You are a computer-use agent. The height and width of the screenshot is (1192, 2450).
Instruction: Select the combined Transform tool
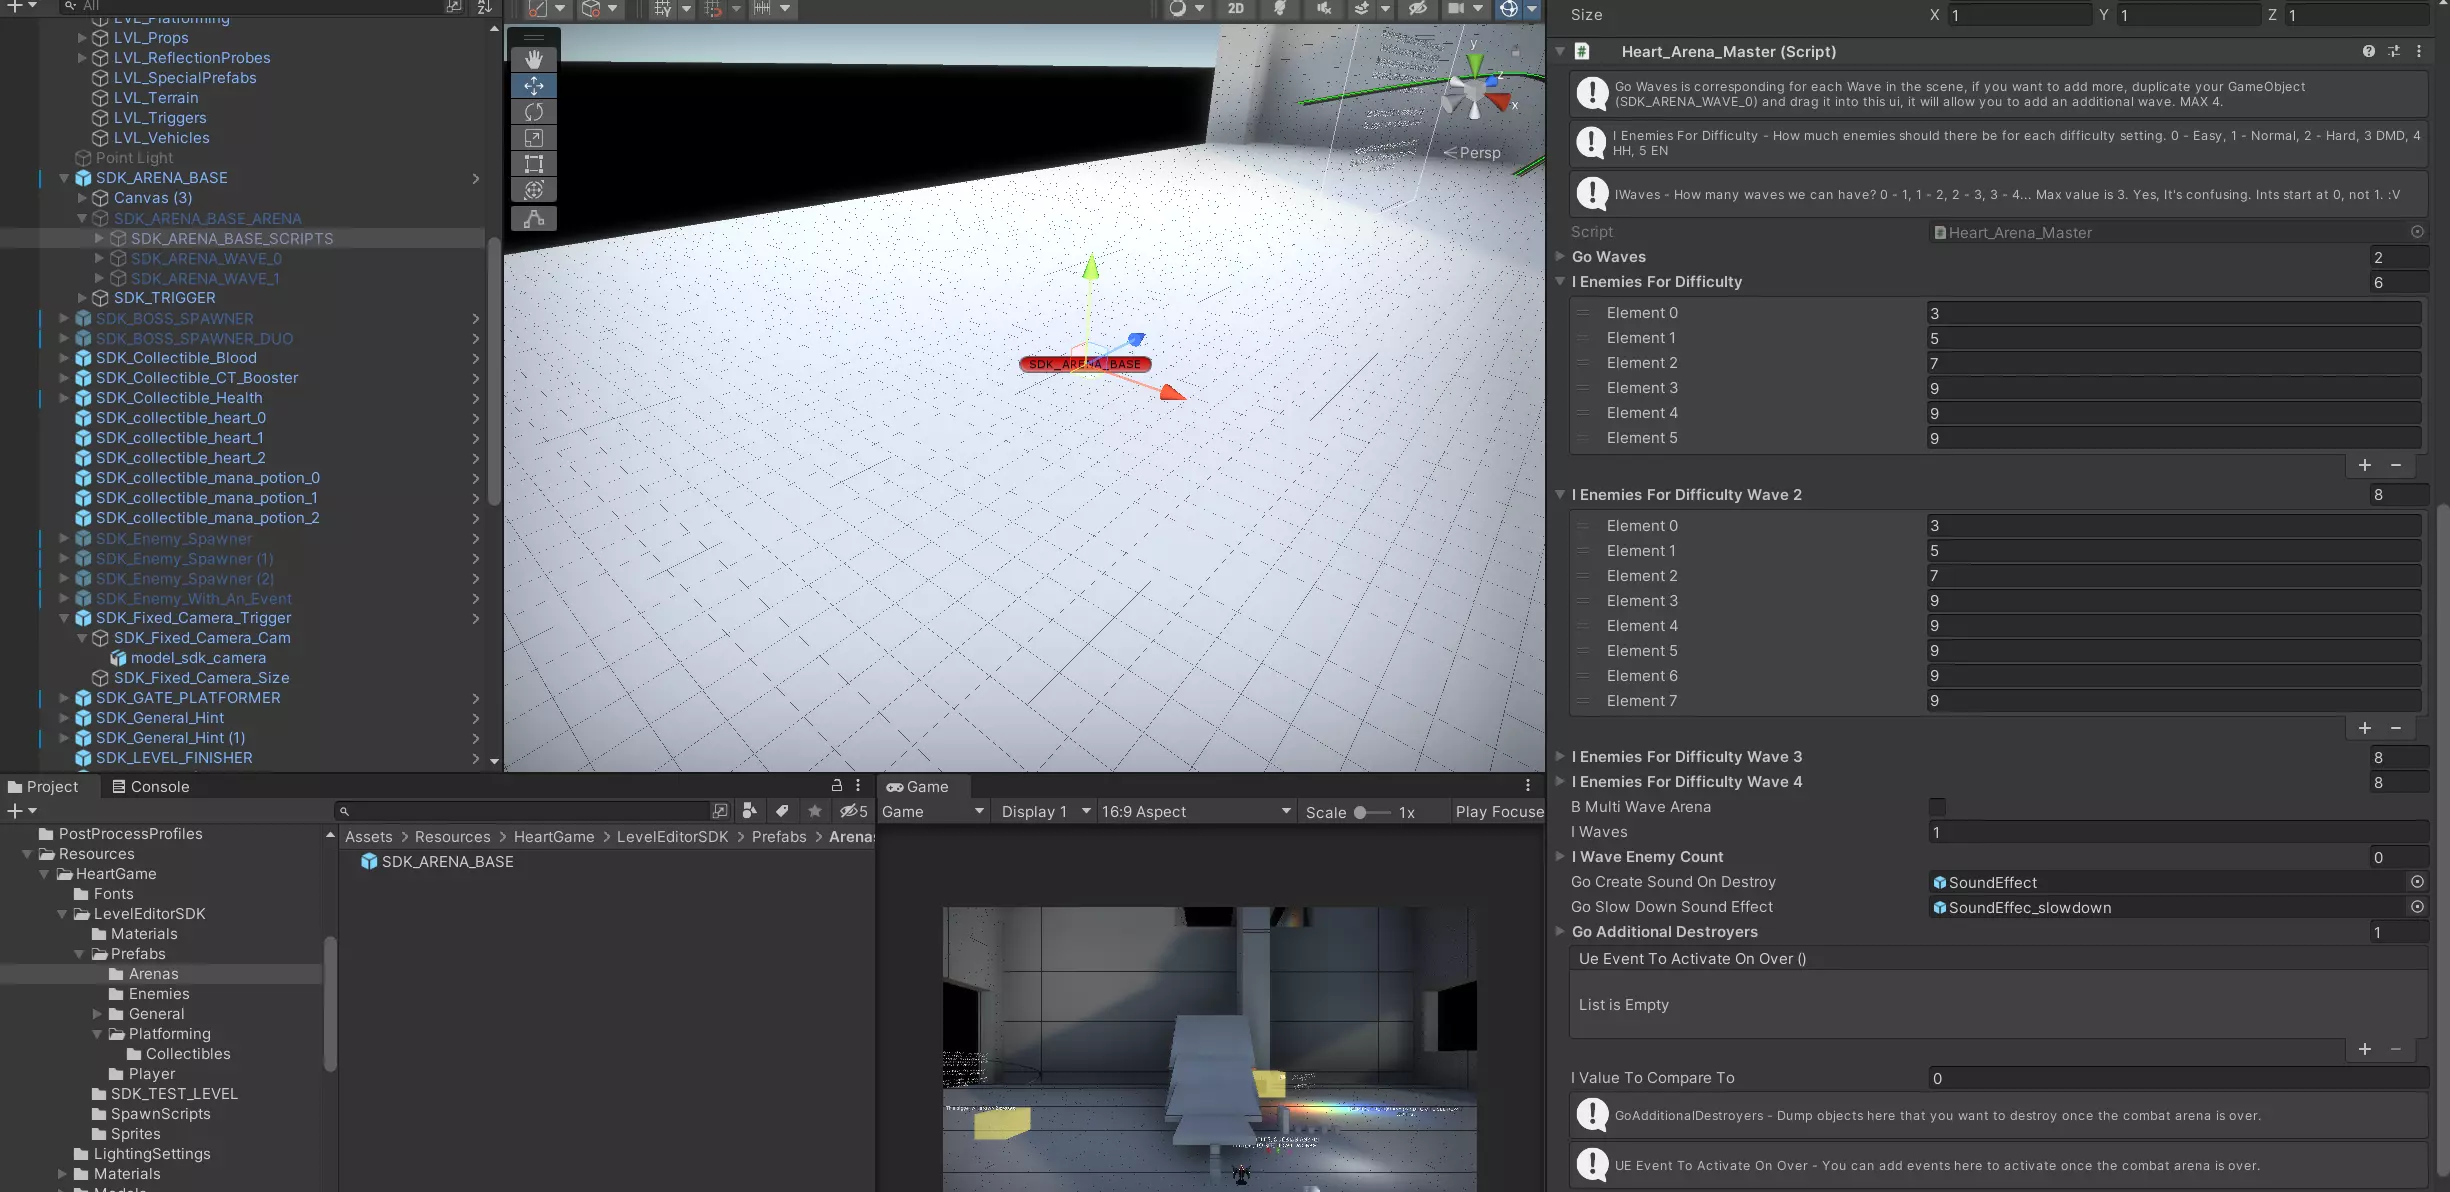(534, 190)
